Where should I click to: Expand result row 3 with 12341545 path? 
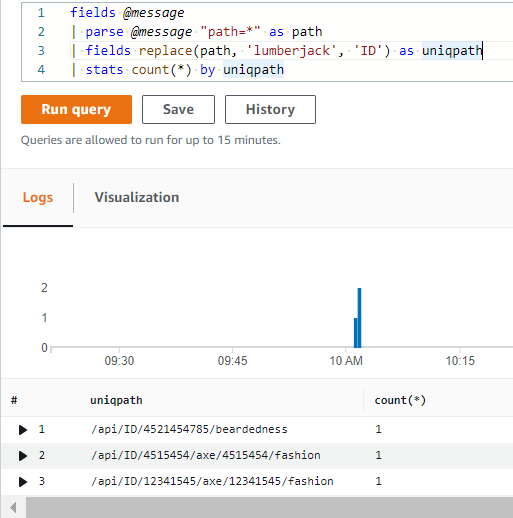[x=23, y=482]
